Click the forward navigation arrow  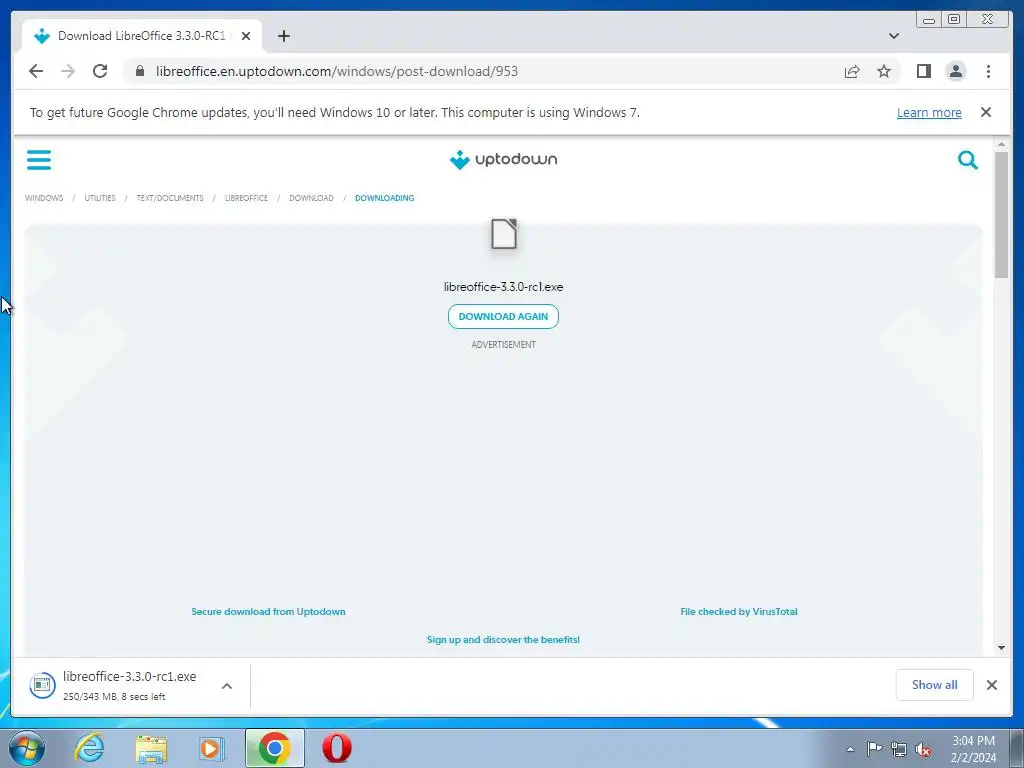[x=68, y=71]
